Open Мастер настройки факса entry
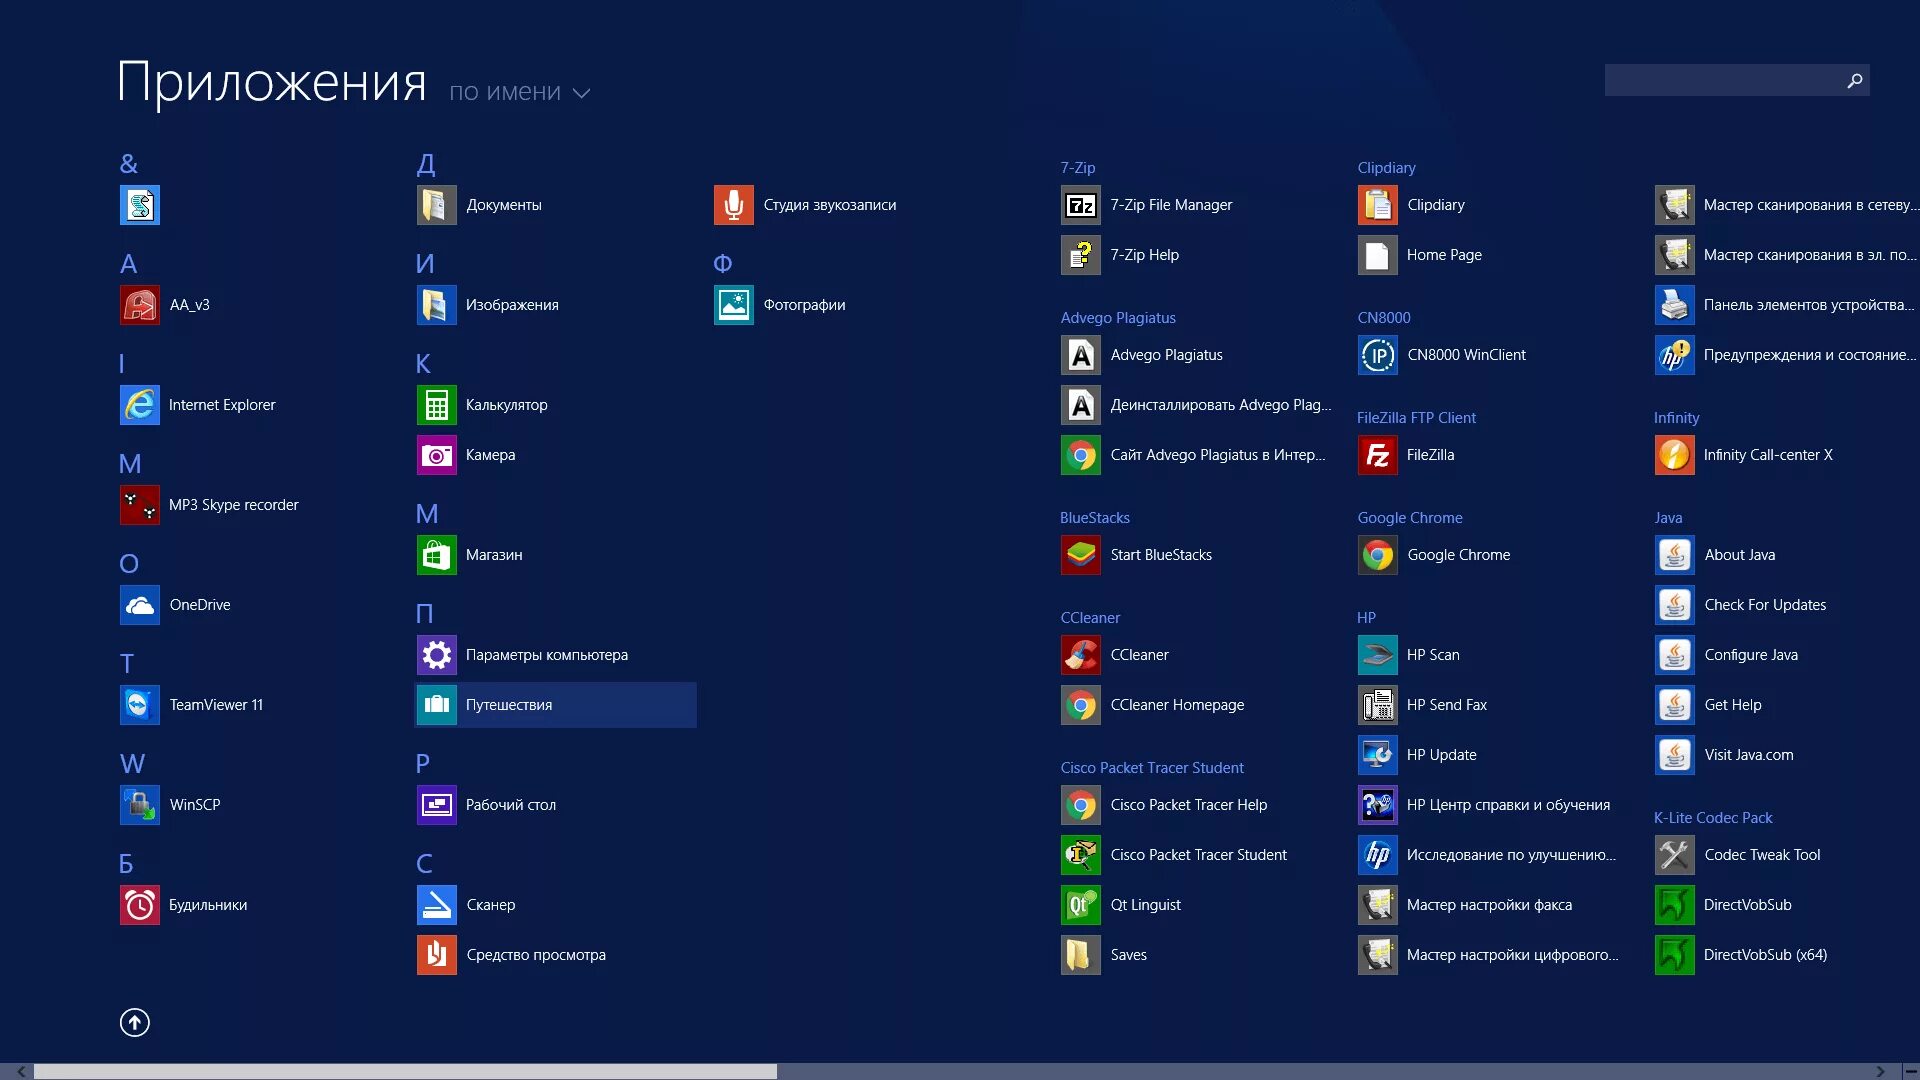Viewport: 1920px width, 1080px height. click(1465, 905)
